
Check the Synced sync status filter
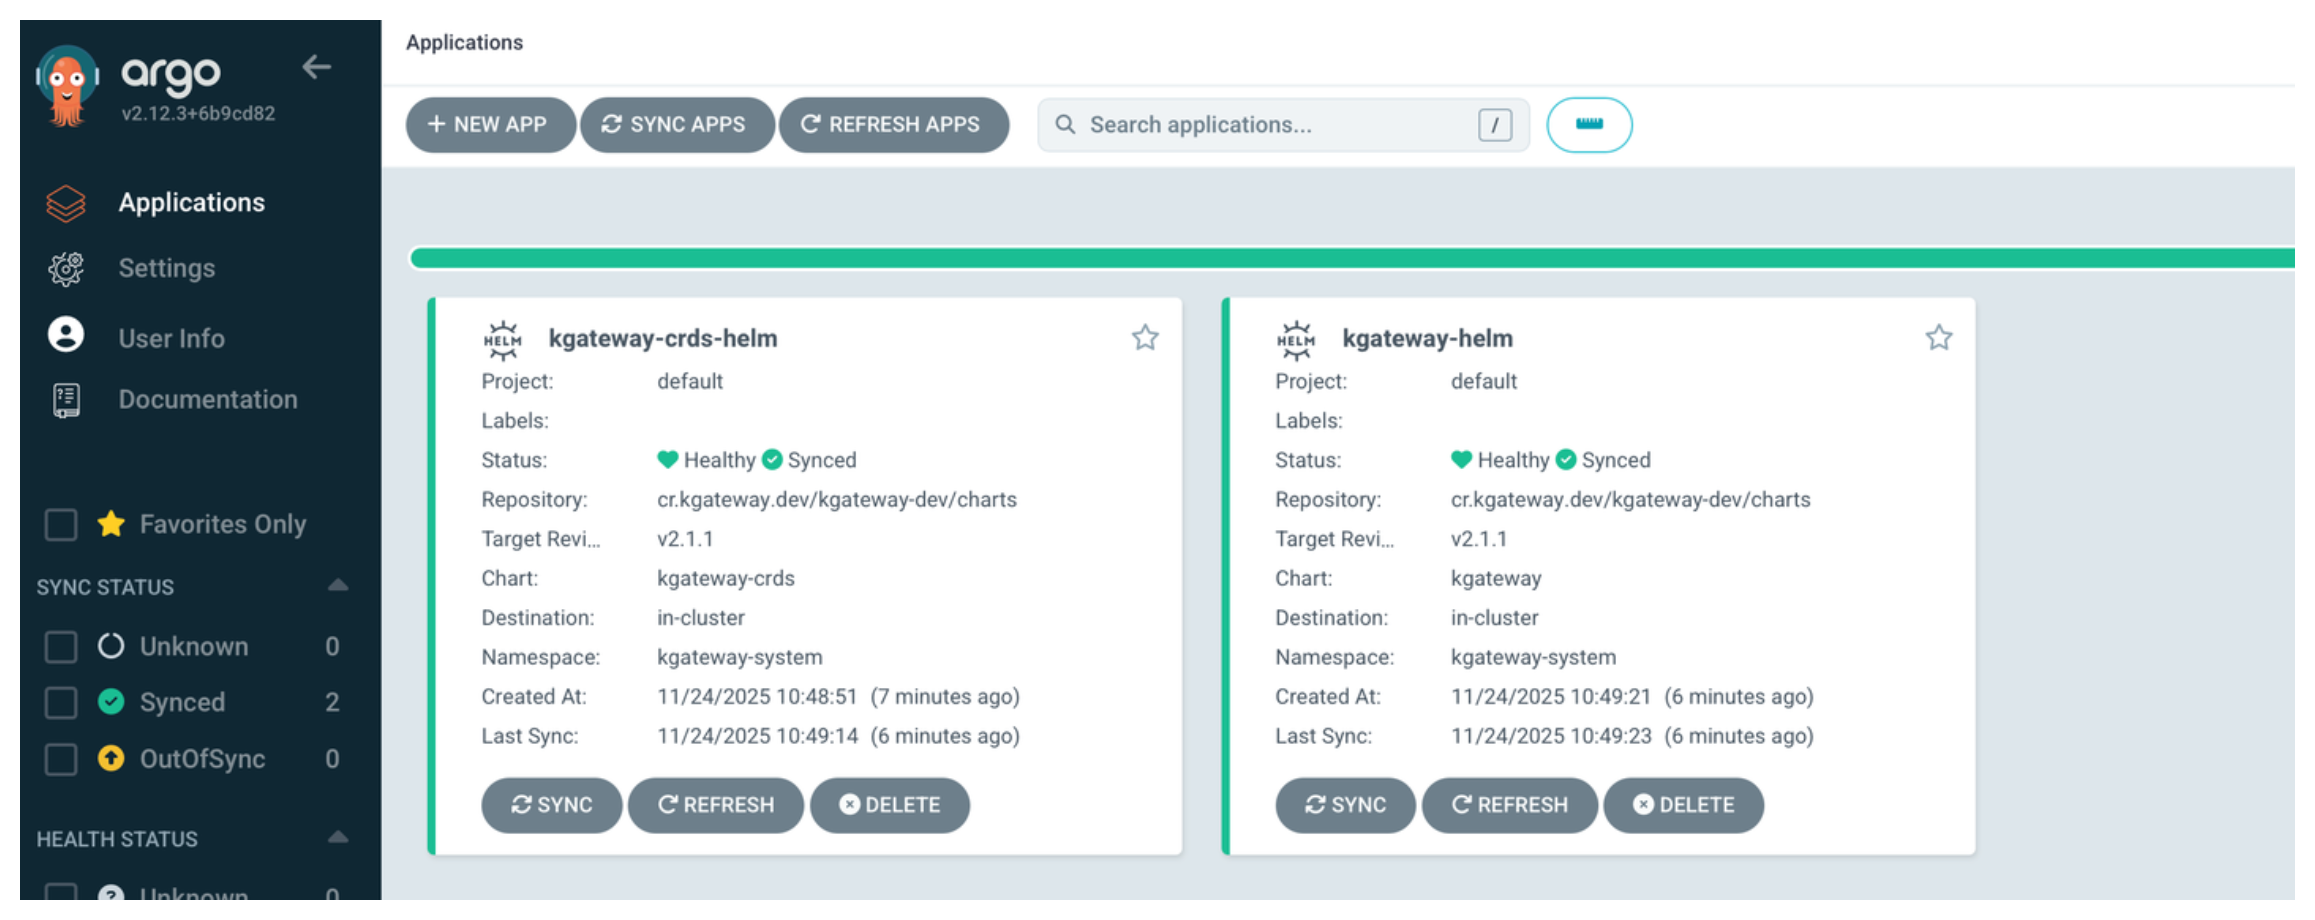pos(61,702)
